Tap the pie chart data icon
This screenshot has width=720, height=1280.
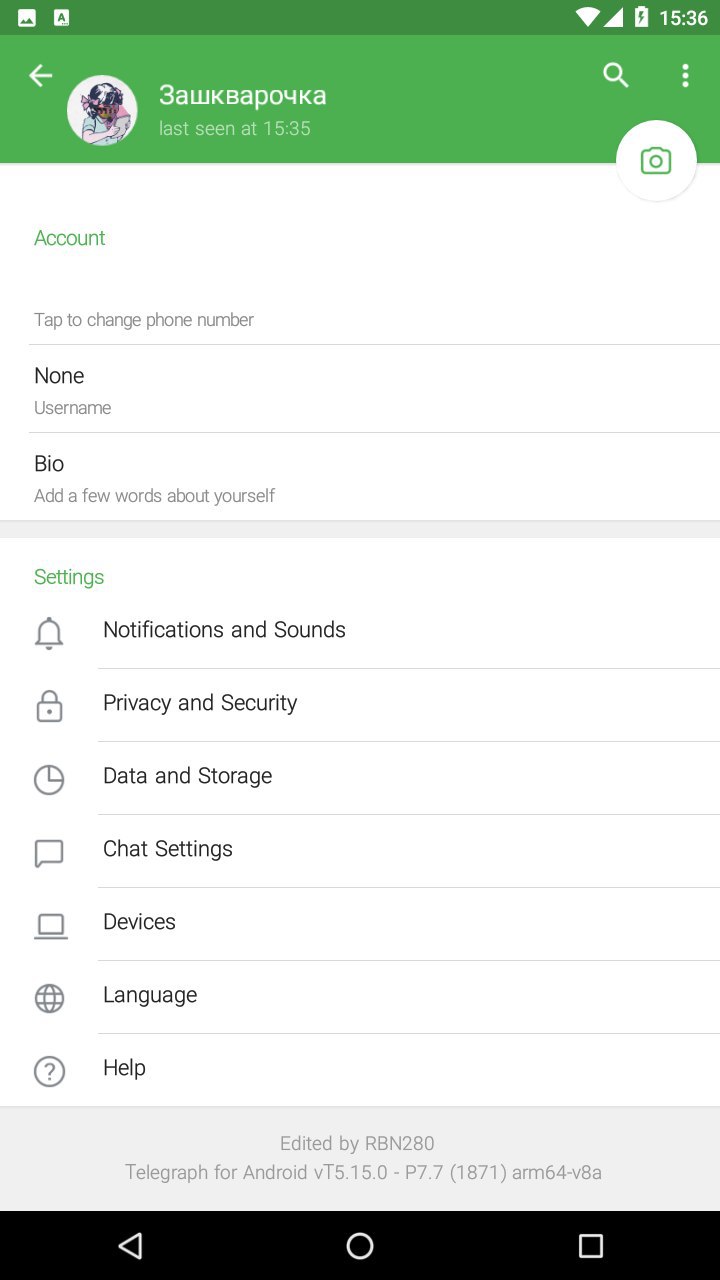click(x=49, y=779)
